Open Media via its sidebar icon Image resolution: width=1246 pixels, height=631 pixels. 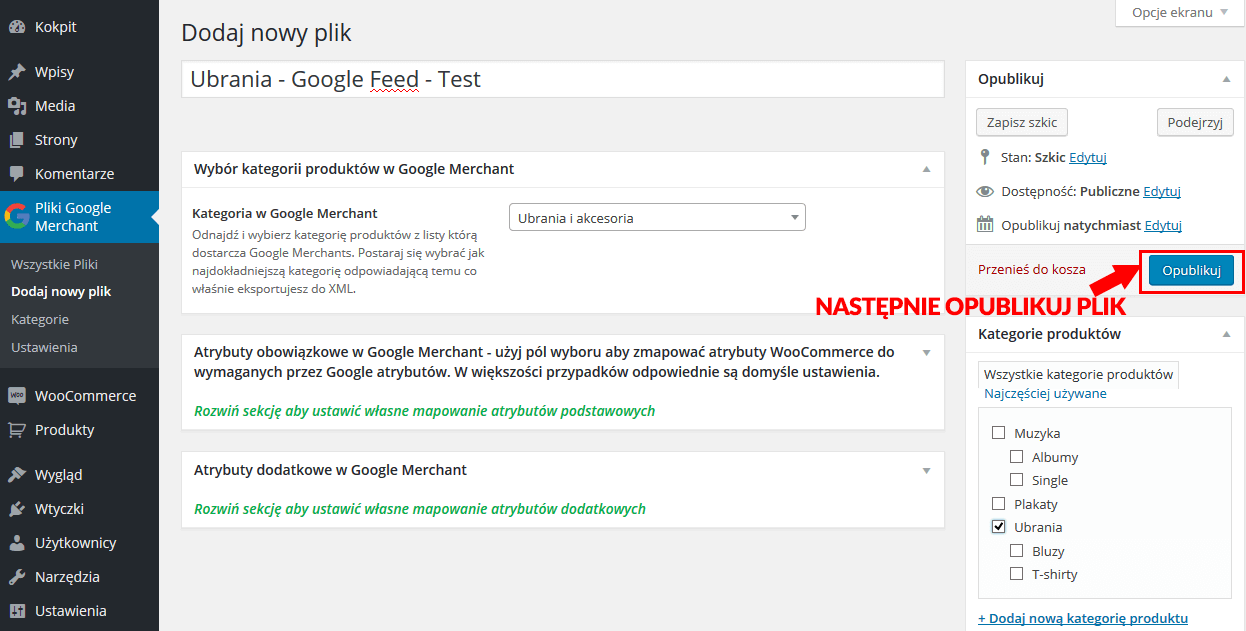pos(16,106)
